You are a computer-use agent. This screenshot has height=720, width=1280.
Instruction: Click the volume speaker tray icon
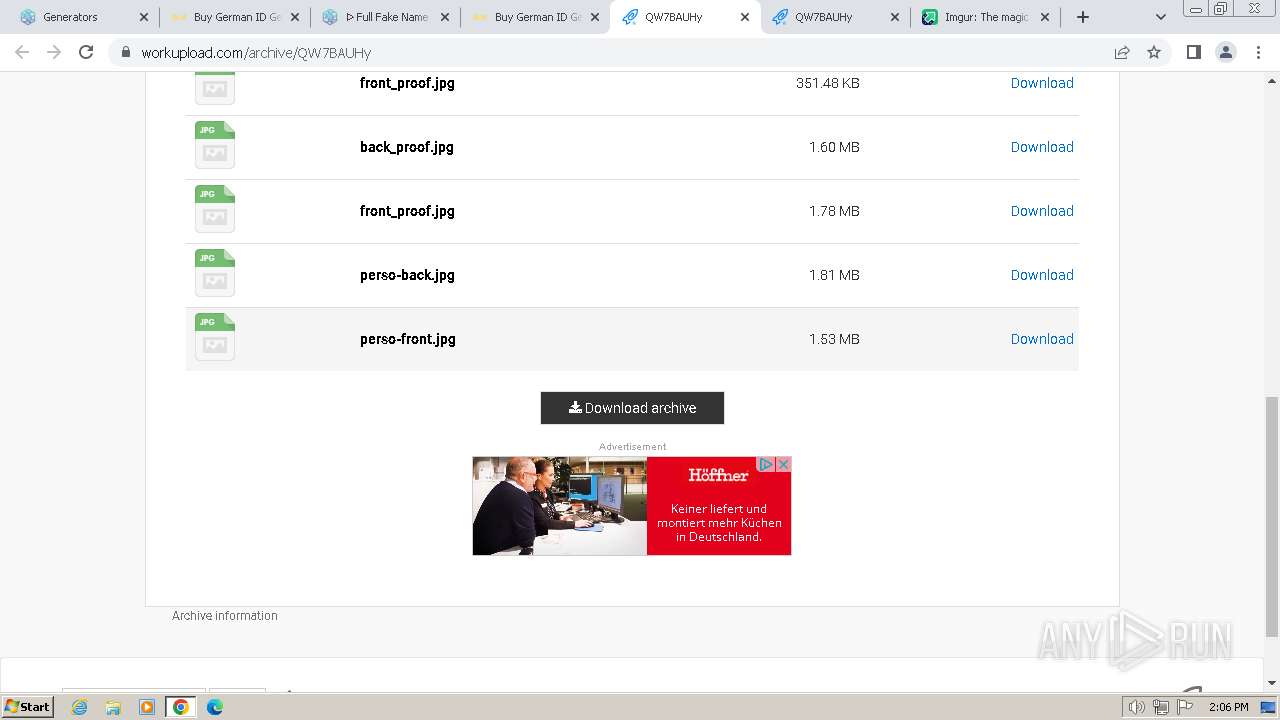pos(1137,707)
